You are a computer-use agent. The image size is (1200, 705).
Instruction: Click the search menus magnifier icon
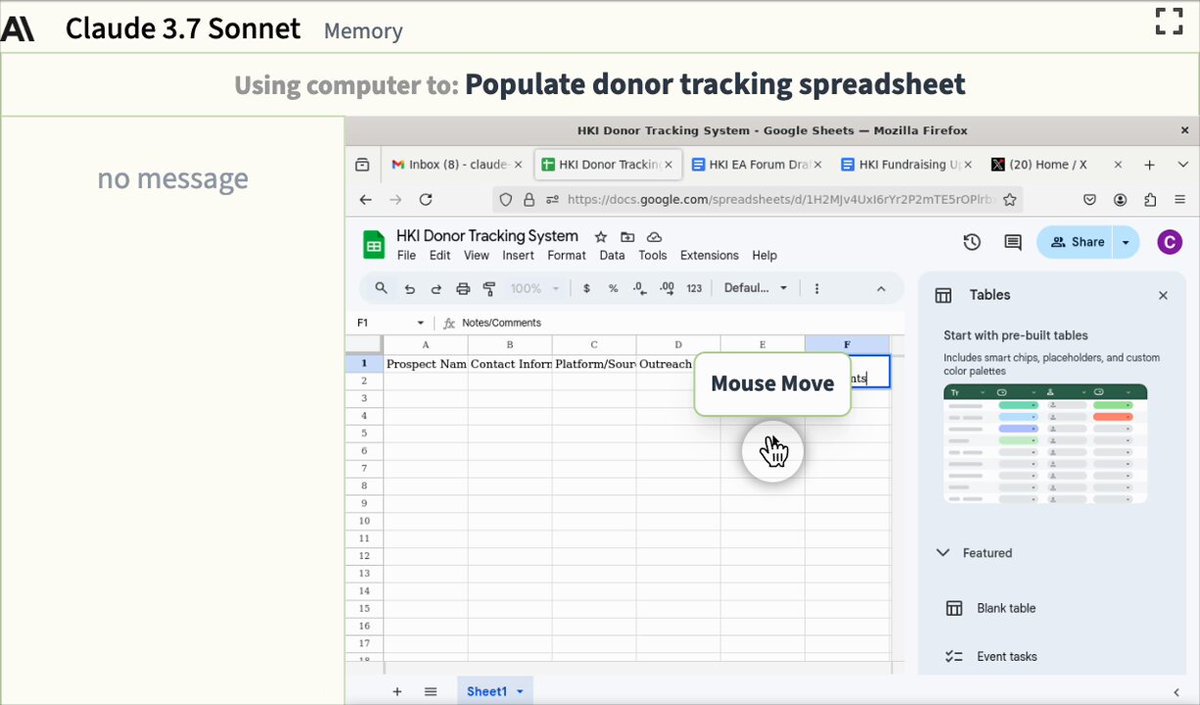381,288
